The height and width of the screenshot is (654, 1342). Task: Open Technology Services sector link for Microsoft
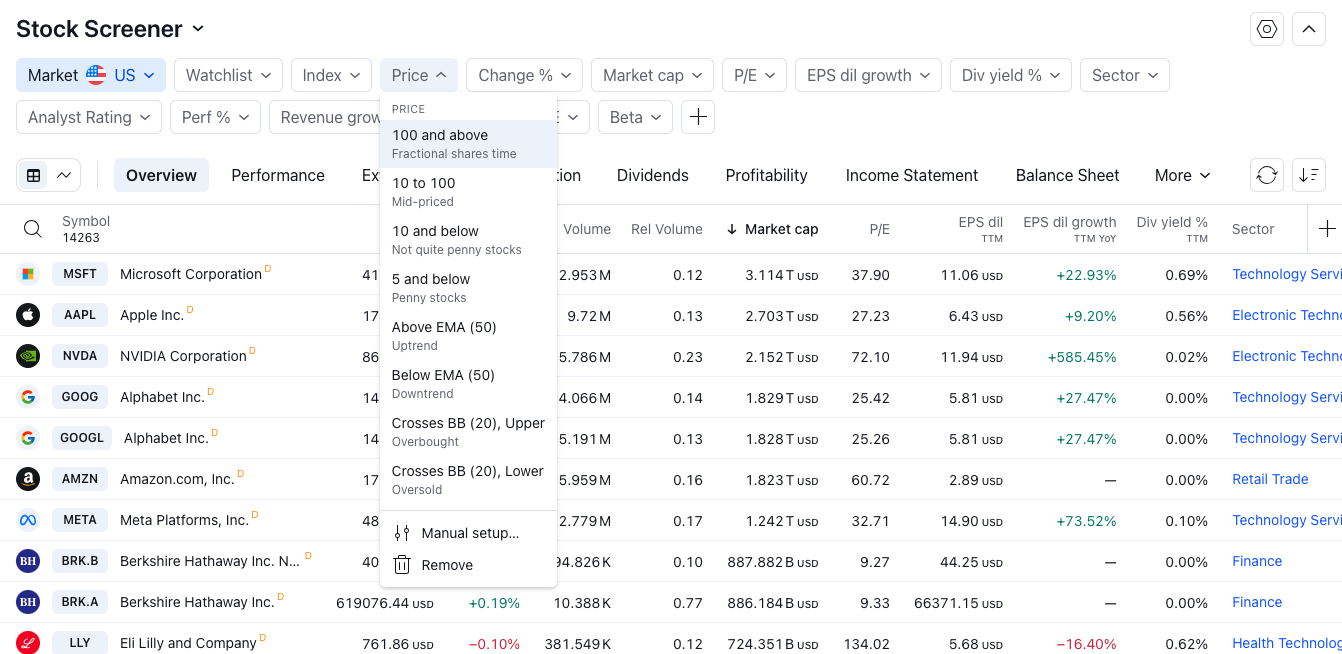click(x=1287, y=274)
